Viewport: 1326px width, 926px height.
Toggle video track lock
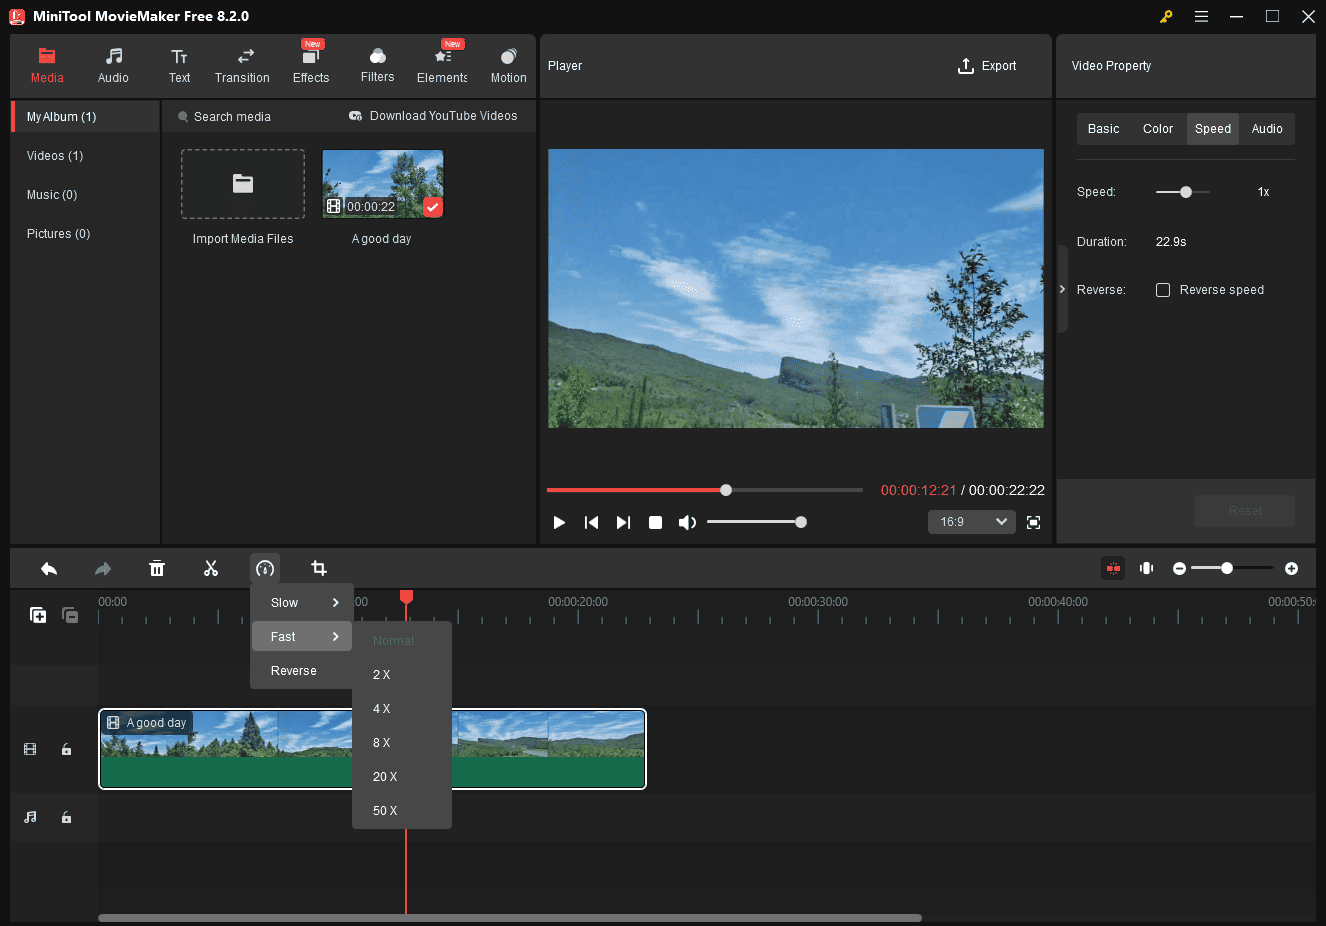[x=66, y=749]
